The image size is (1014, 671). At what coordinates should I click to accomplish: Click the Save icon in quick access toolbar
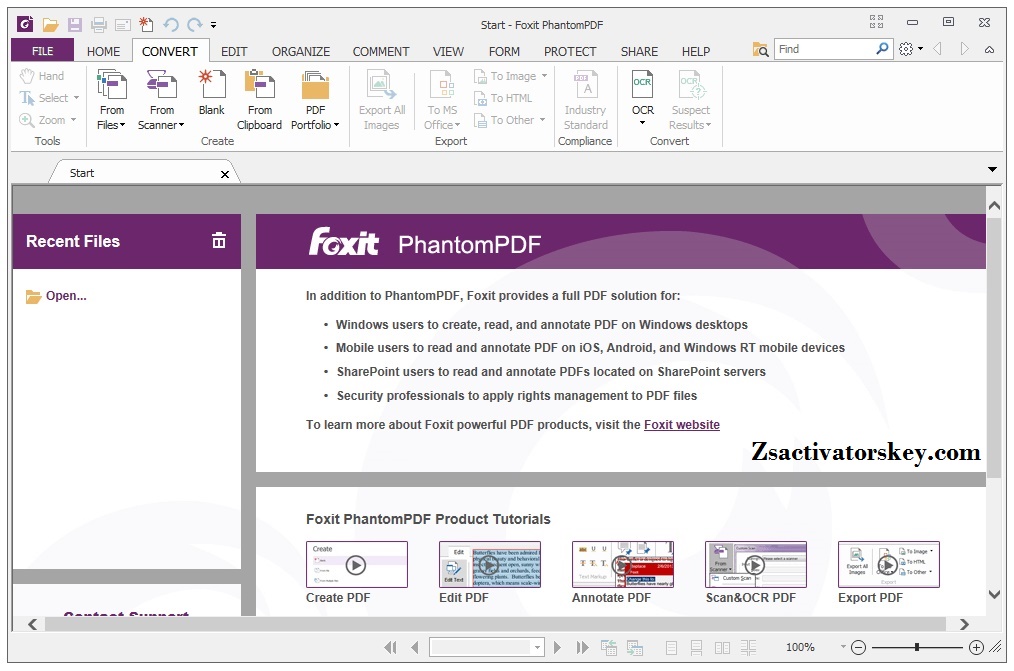point(75,25)
